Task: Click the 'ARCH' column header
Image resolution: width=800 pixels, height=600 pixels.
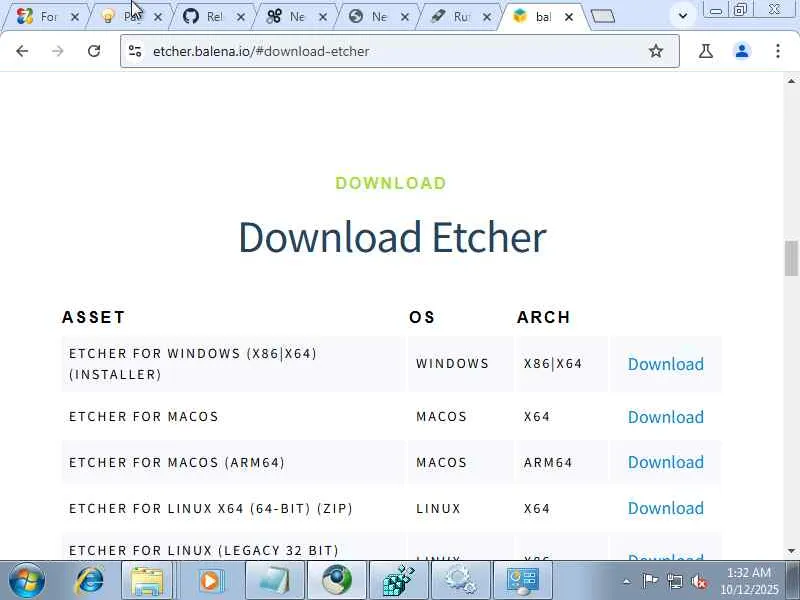Action: point(543,317)
